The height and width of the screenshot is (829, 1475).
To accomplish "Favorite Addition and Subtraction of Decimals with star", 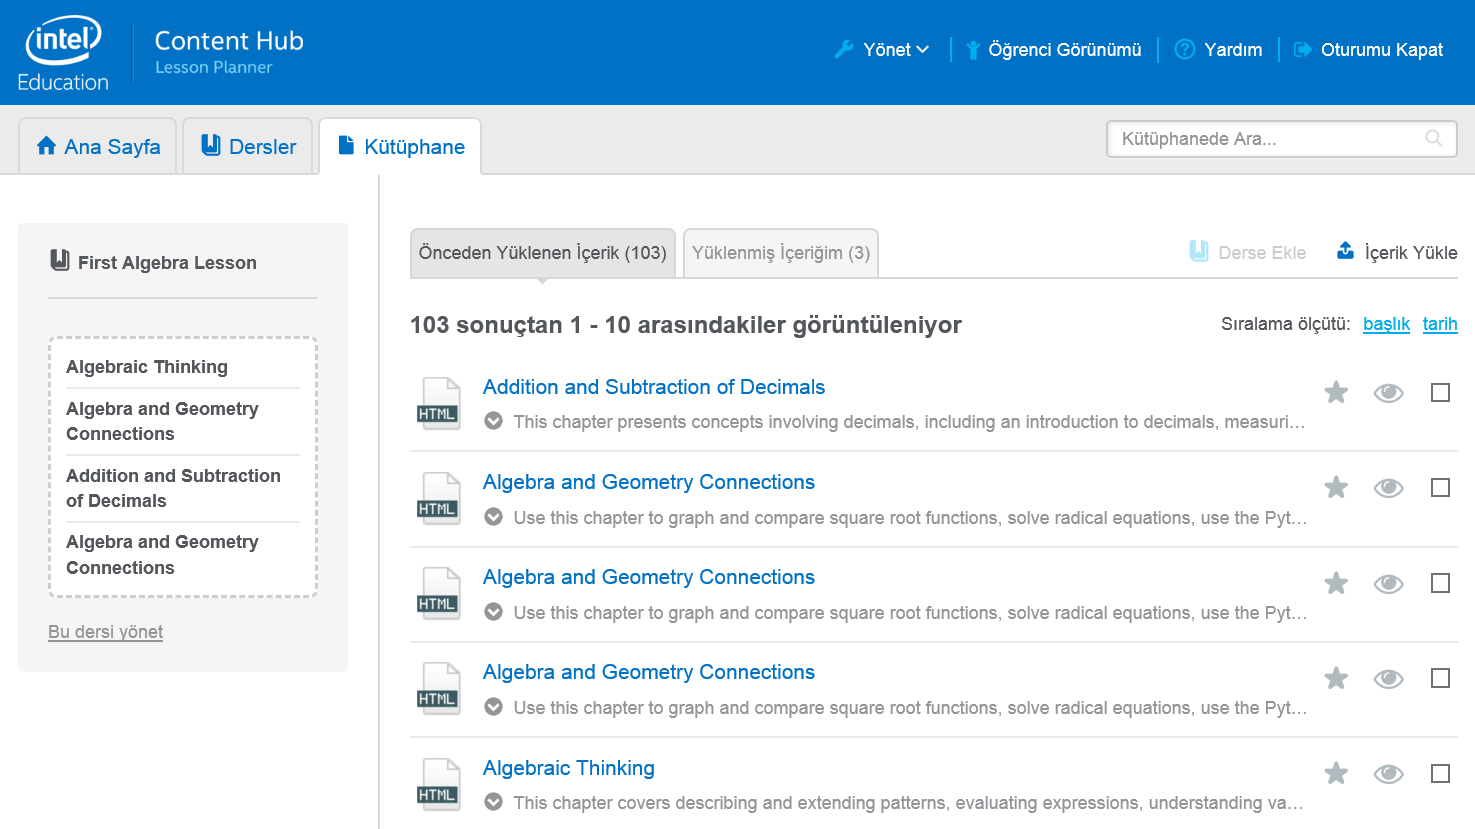I will click(1336, 392).
